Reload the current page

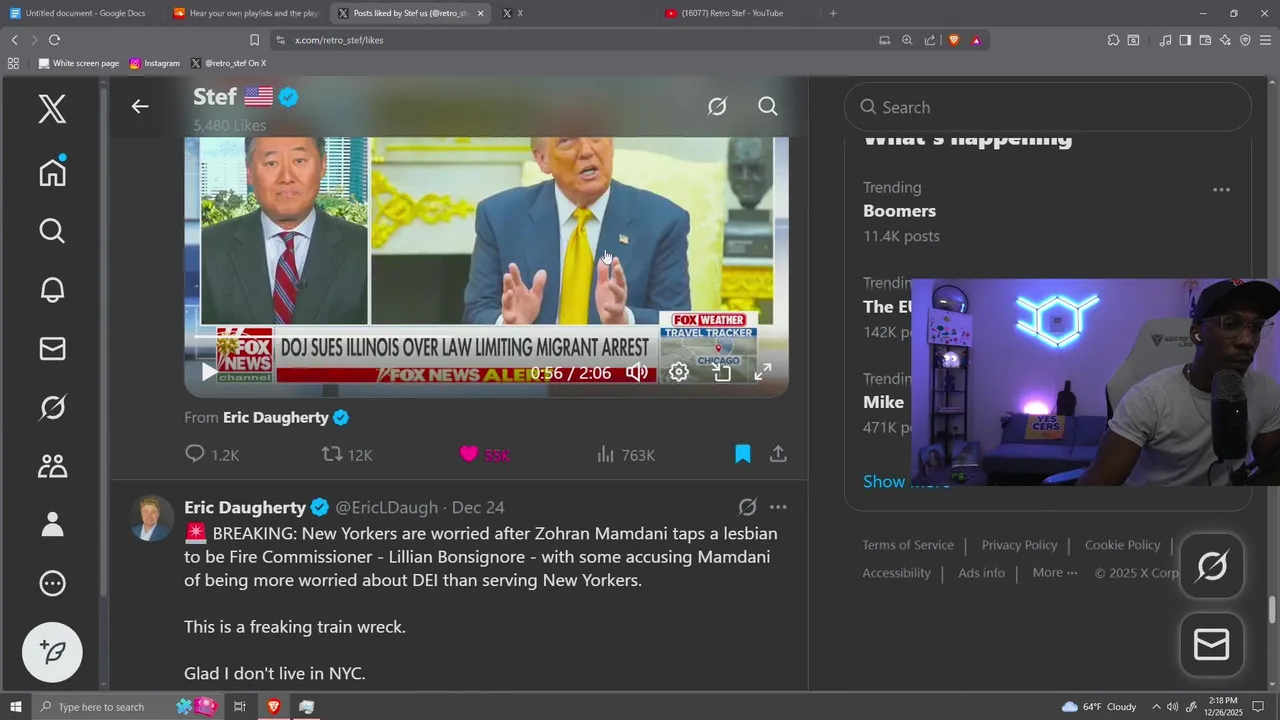(x=54, y=40)
